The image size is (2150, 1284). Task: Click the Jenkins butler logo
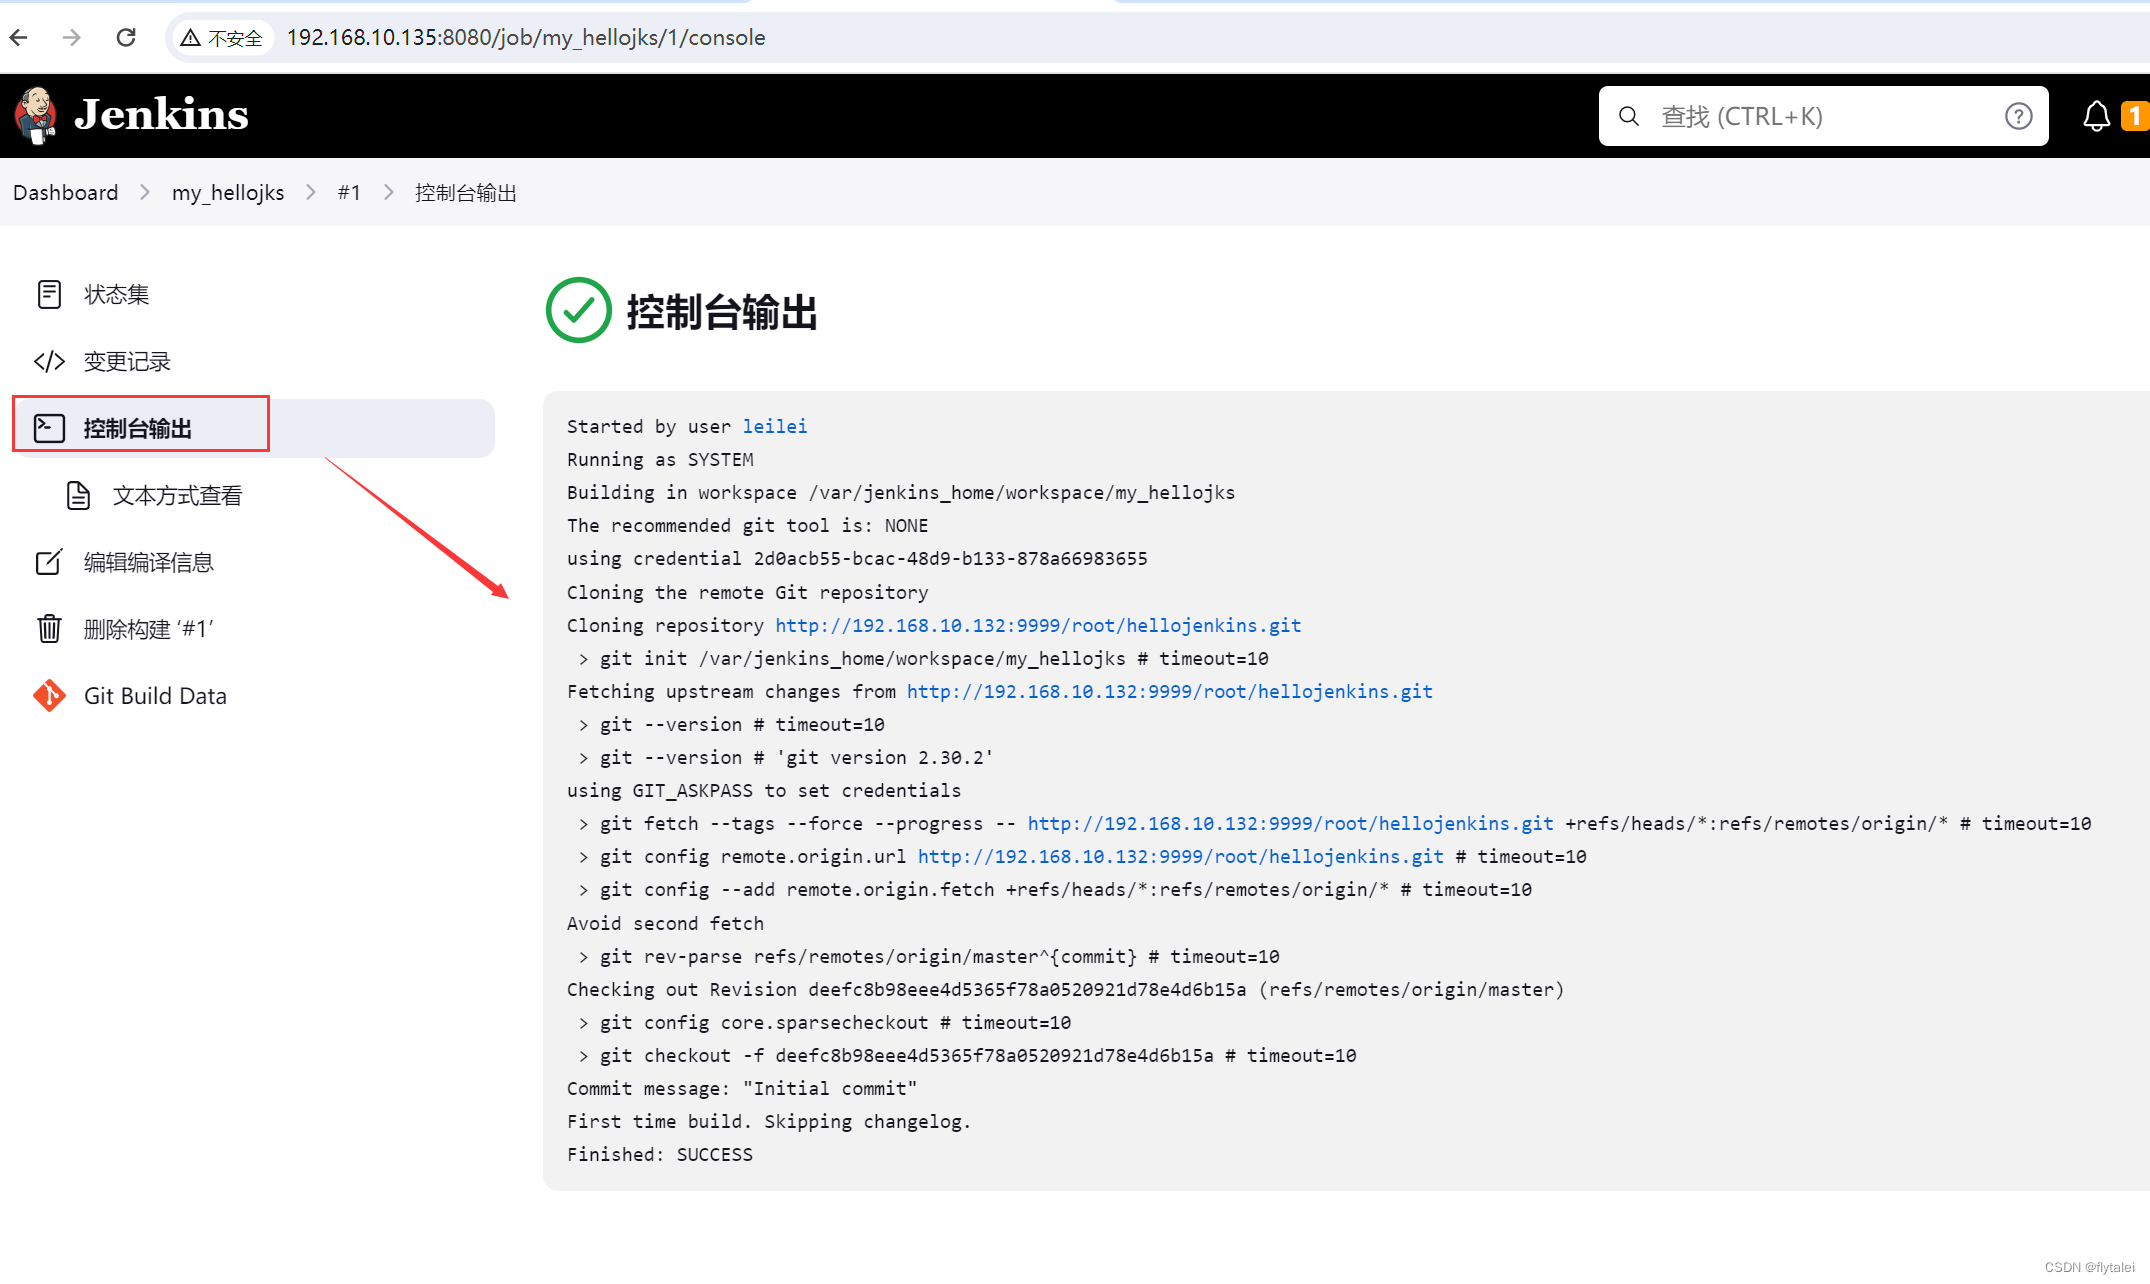(36, 115)
